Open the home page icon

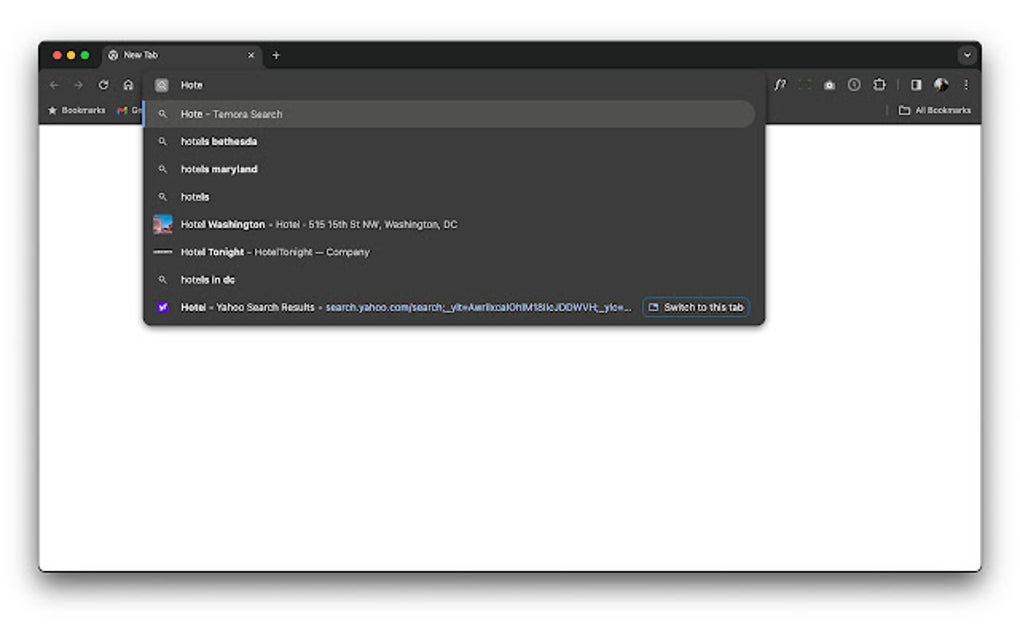pos(128,85)
